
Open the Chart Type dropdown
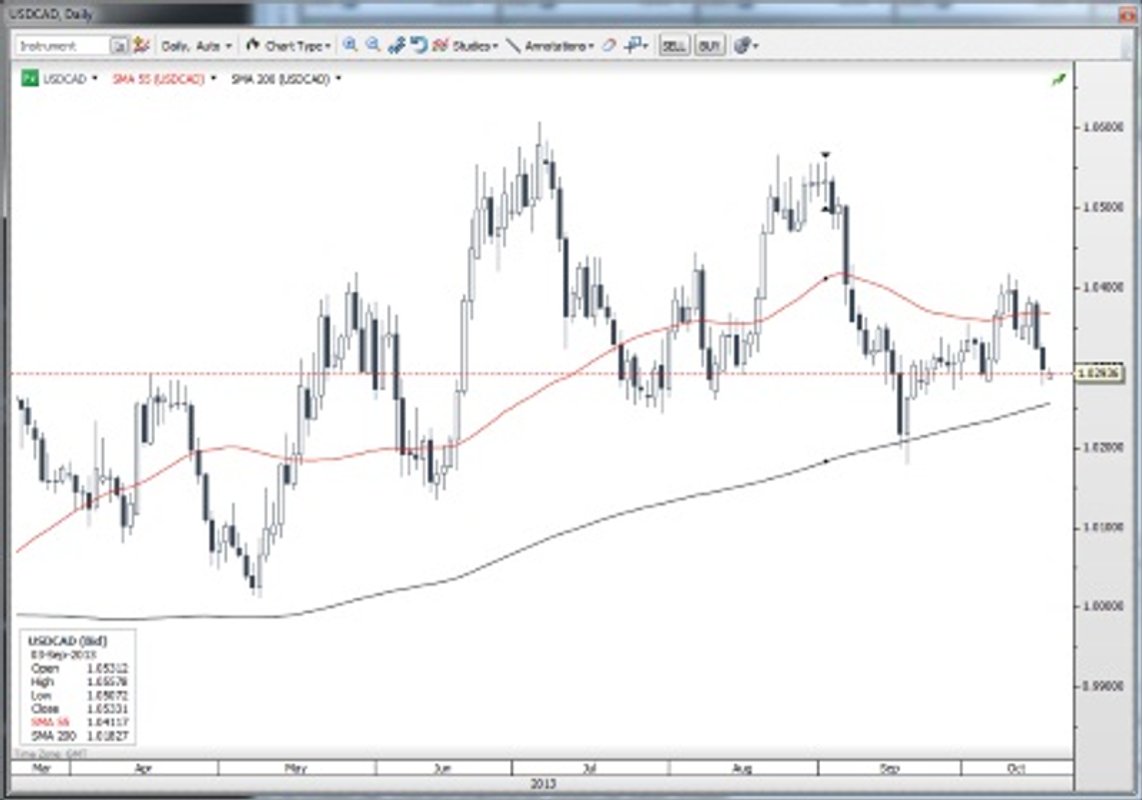(x=293, y=45)
